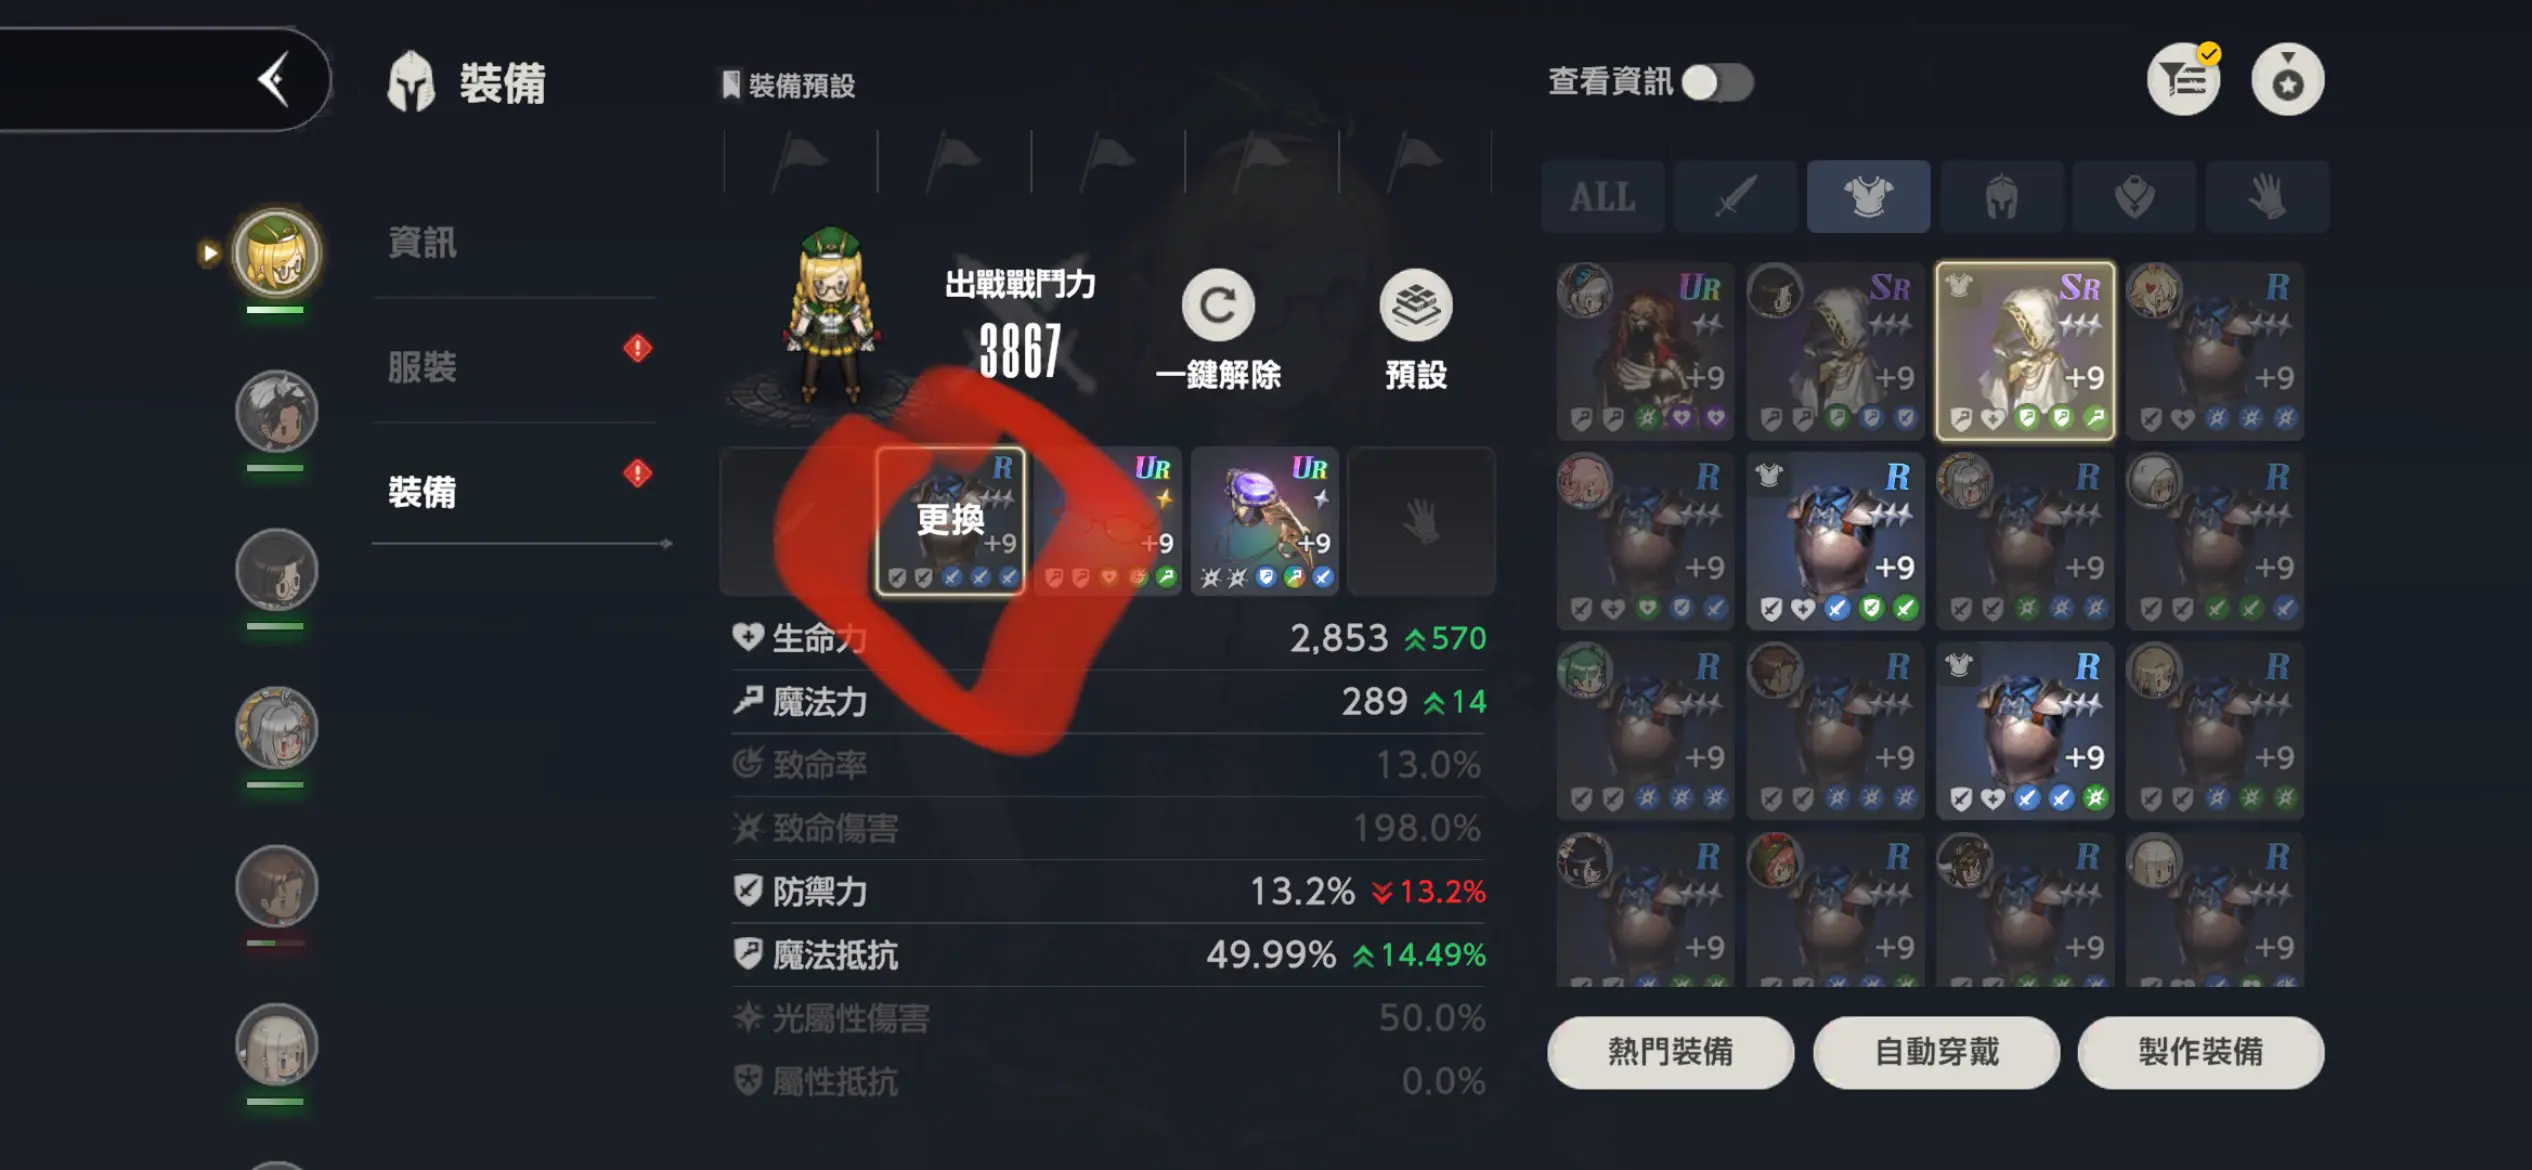Go back with the arrow button
Screen dimensions: 2532x1170
273,79
